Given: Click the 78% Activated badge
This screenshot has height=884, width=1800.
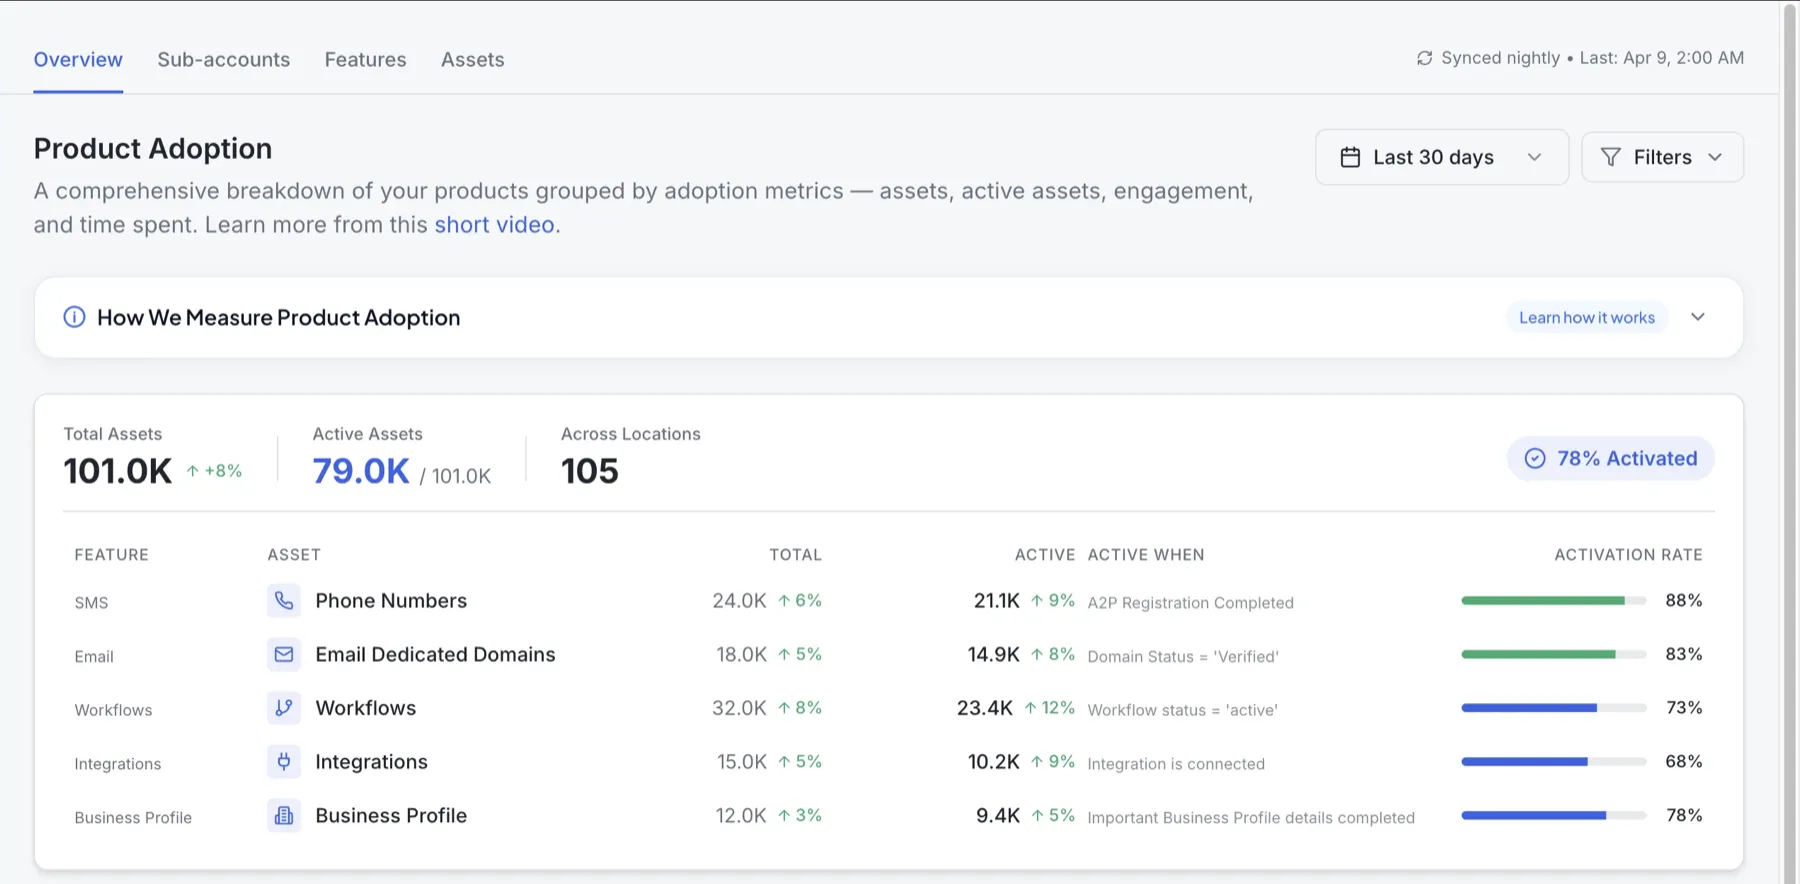Looking at the screenshot, I should 1611,458.
